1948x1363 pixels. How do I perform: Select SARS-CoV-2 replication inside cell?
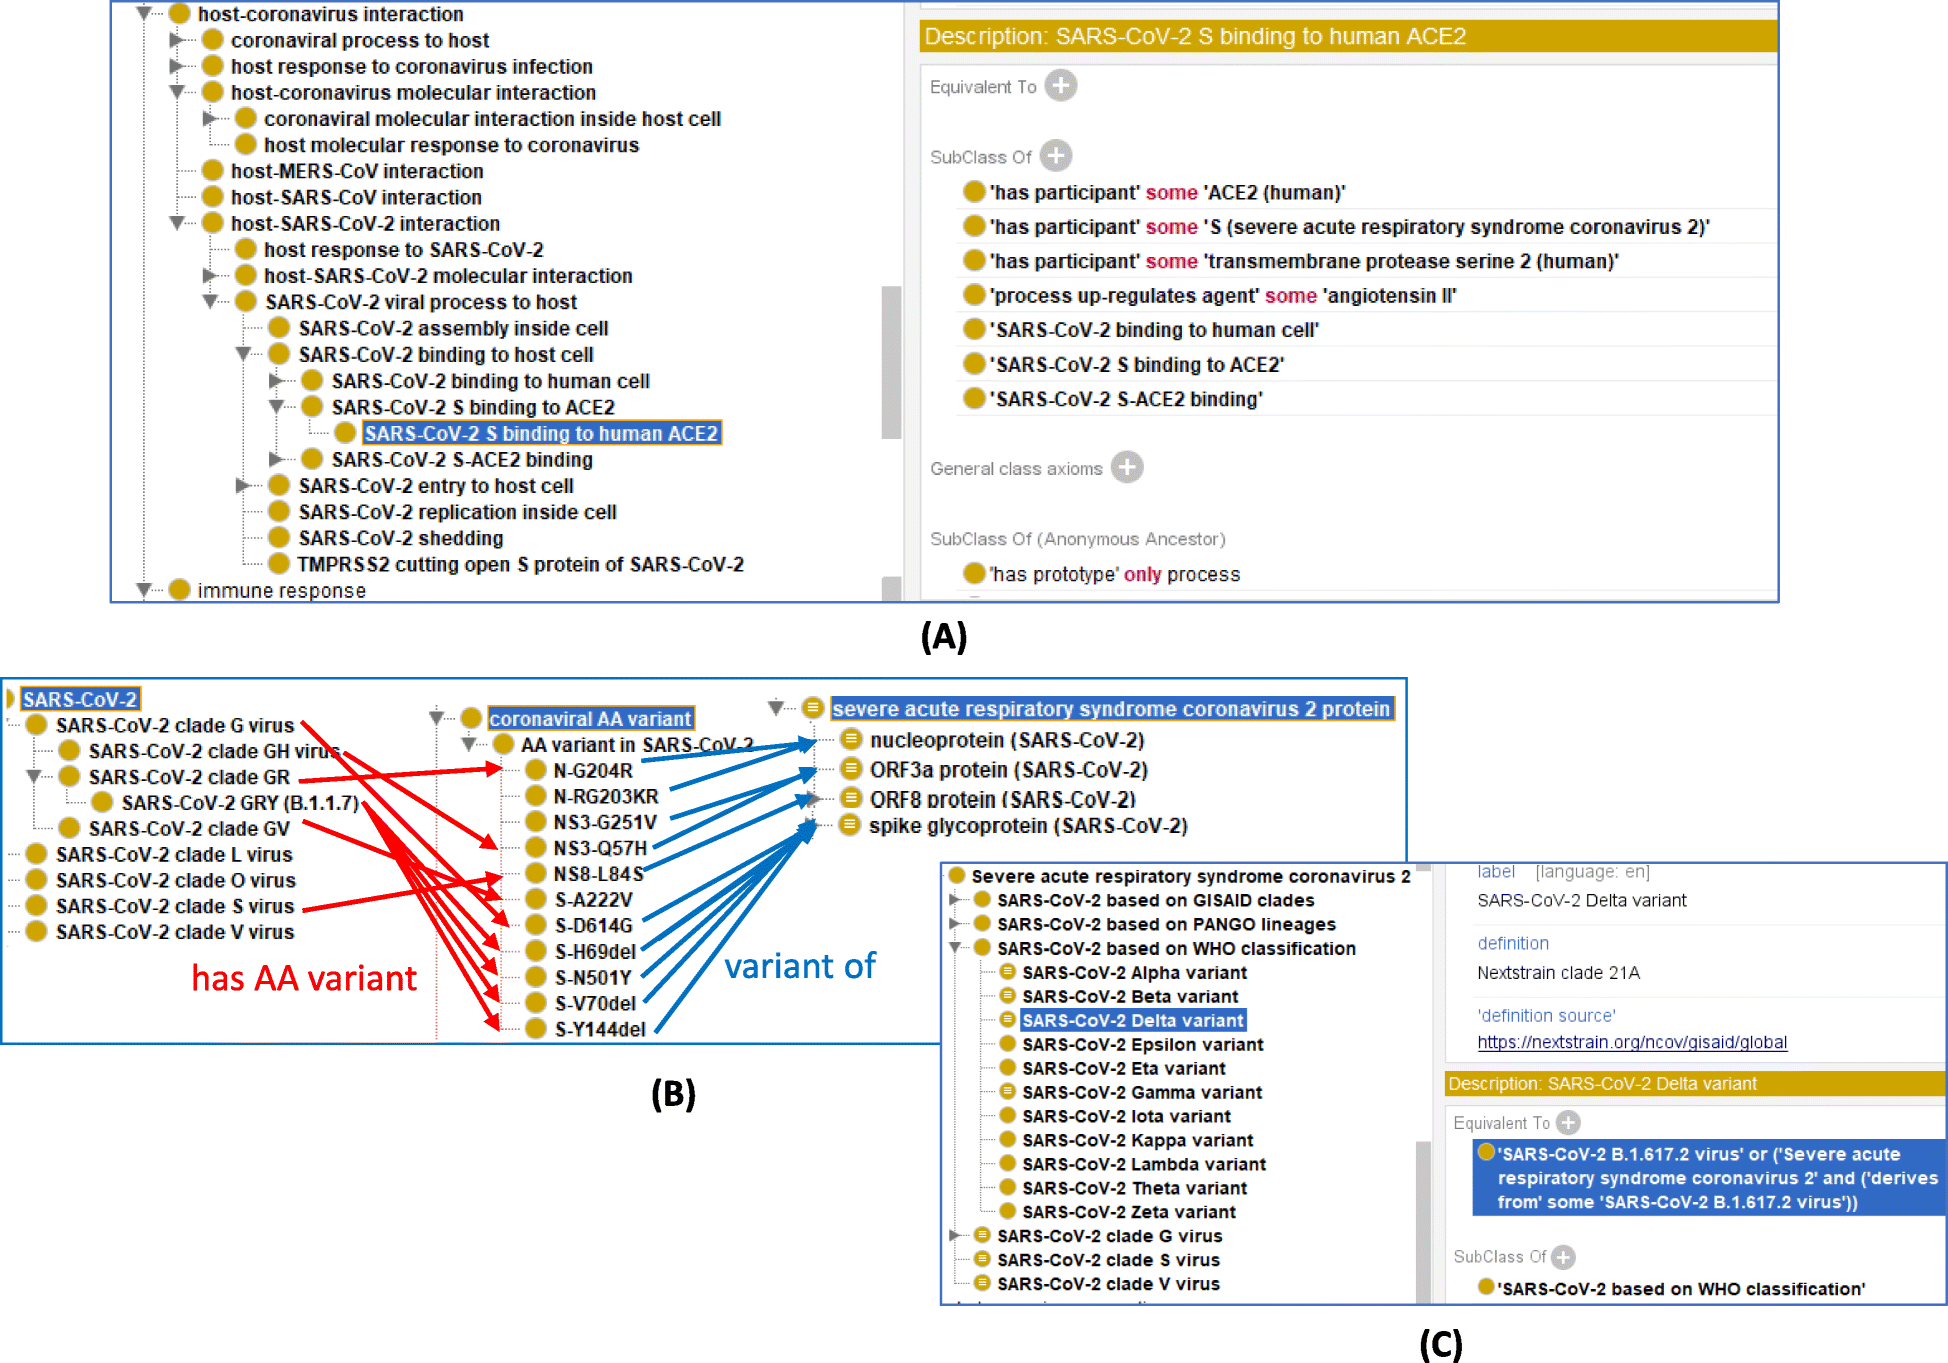pyautogui.click(x=457, y=512)
